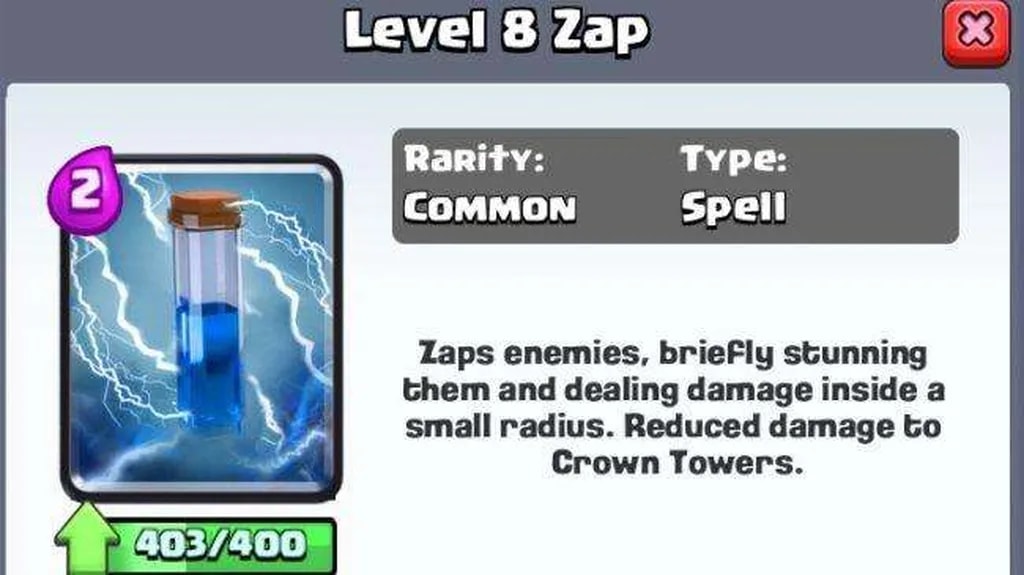Select the 'Crown Towers.' text

click(x=677, y=463)
